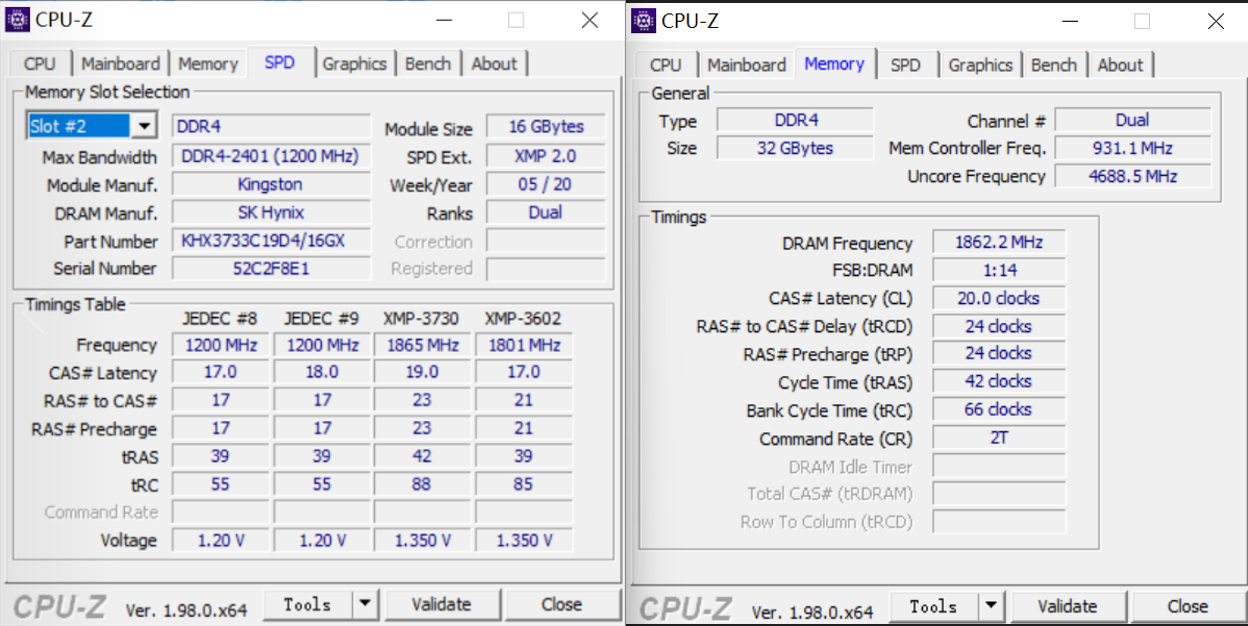This screenshot has width=1248, height=626.
Task: Click the JEDEC #9 column header
Action: [x=321, y=318]
